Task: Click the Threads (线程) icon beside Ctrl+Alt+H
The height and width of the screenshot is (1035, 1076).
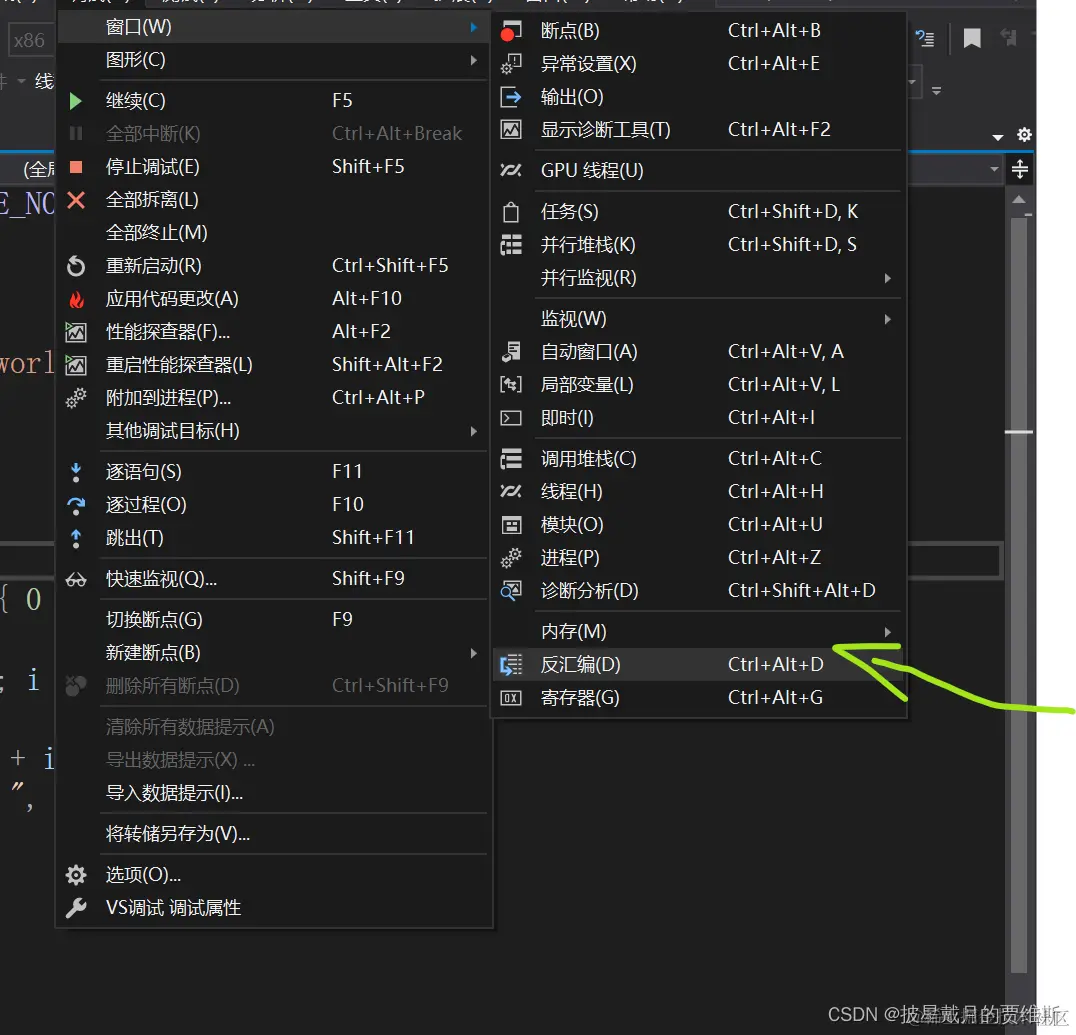Action: [x=511, y=491]
